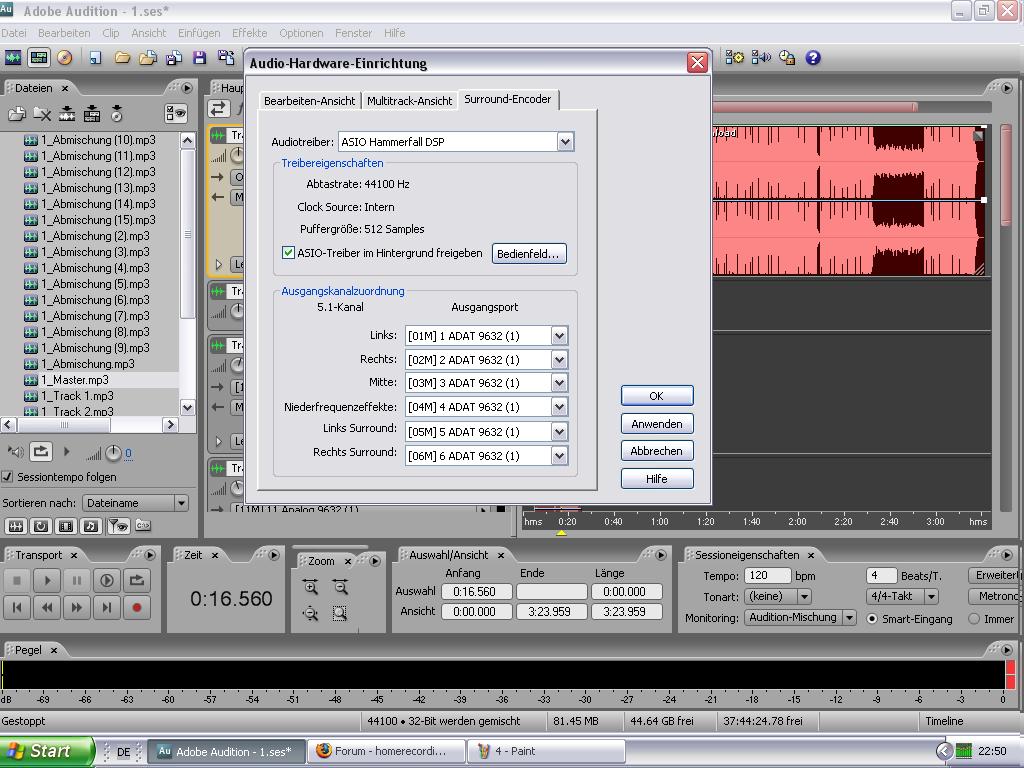Screen dimensions: 1024x768
Task: Uncheck ASIO-Treiber im Hintergrund freigeben
Action: (288, 253)
